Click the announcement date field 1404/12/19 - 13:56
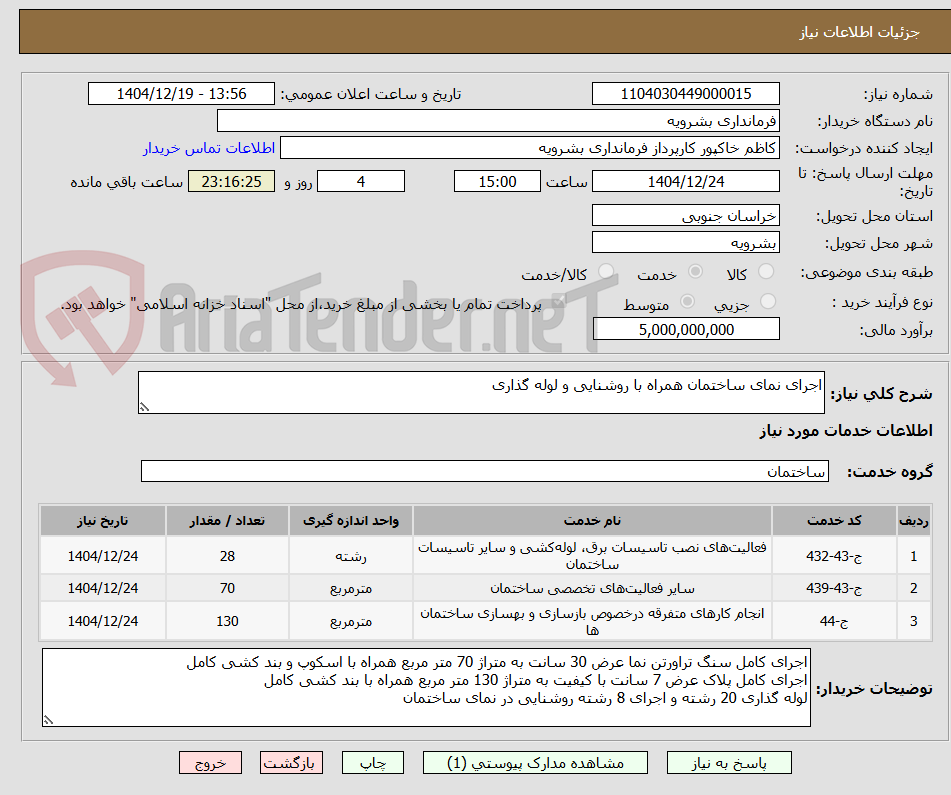The height and width of the screenshot is (795, 951). pos(181,94)
